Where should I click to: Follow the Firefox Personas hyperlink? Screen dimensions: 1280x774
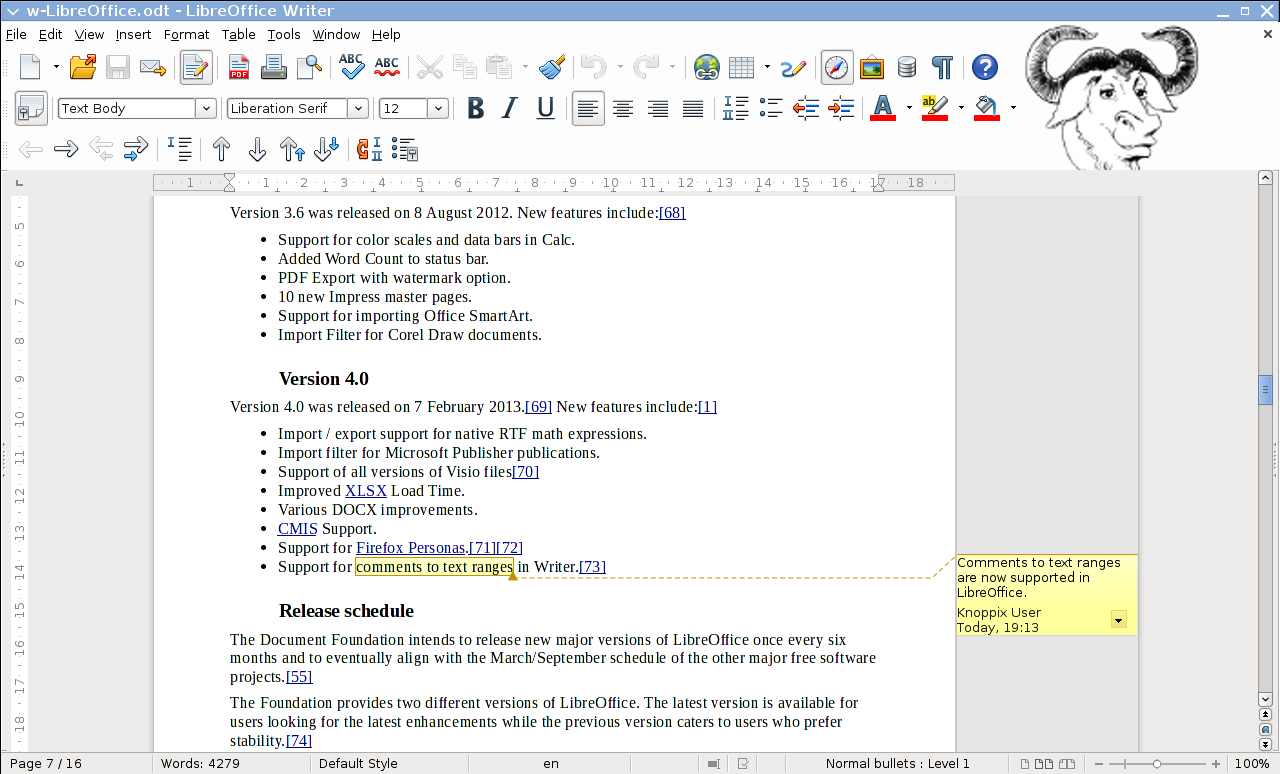[x=411, y=548]
